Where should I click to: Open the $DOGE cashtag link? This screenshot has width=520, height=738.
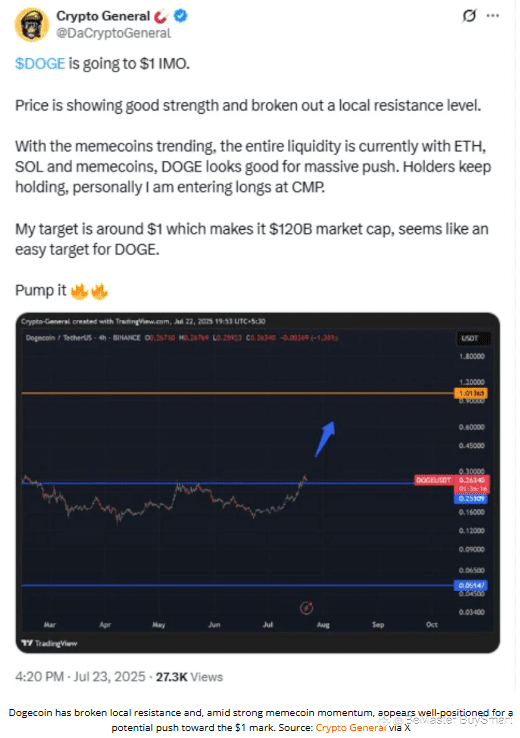pyautogui.click(x=40, y=64)
